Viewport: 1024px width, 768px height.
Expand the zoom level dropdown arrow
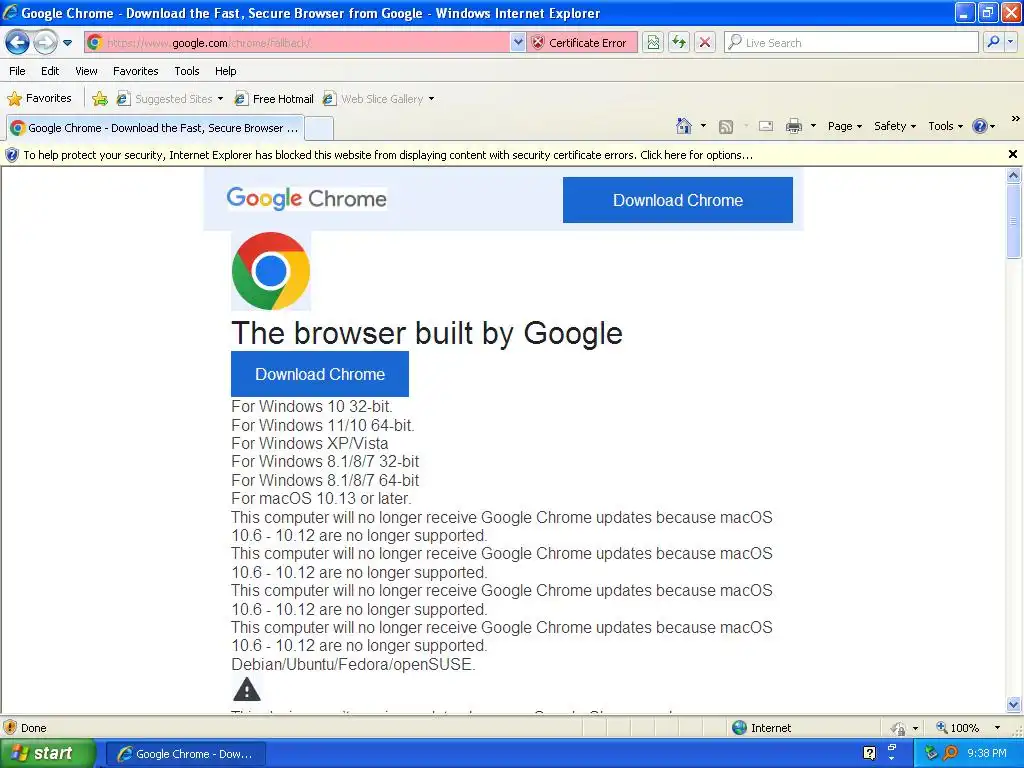(x=997, y=728)
